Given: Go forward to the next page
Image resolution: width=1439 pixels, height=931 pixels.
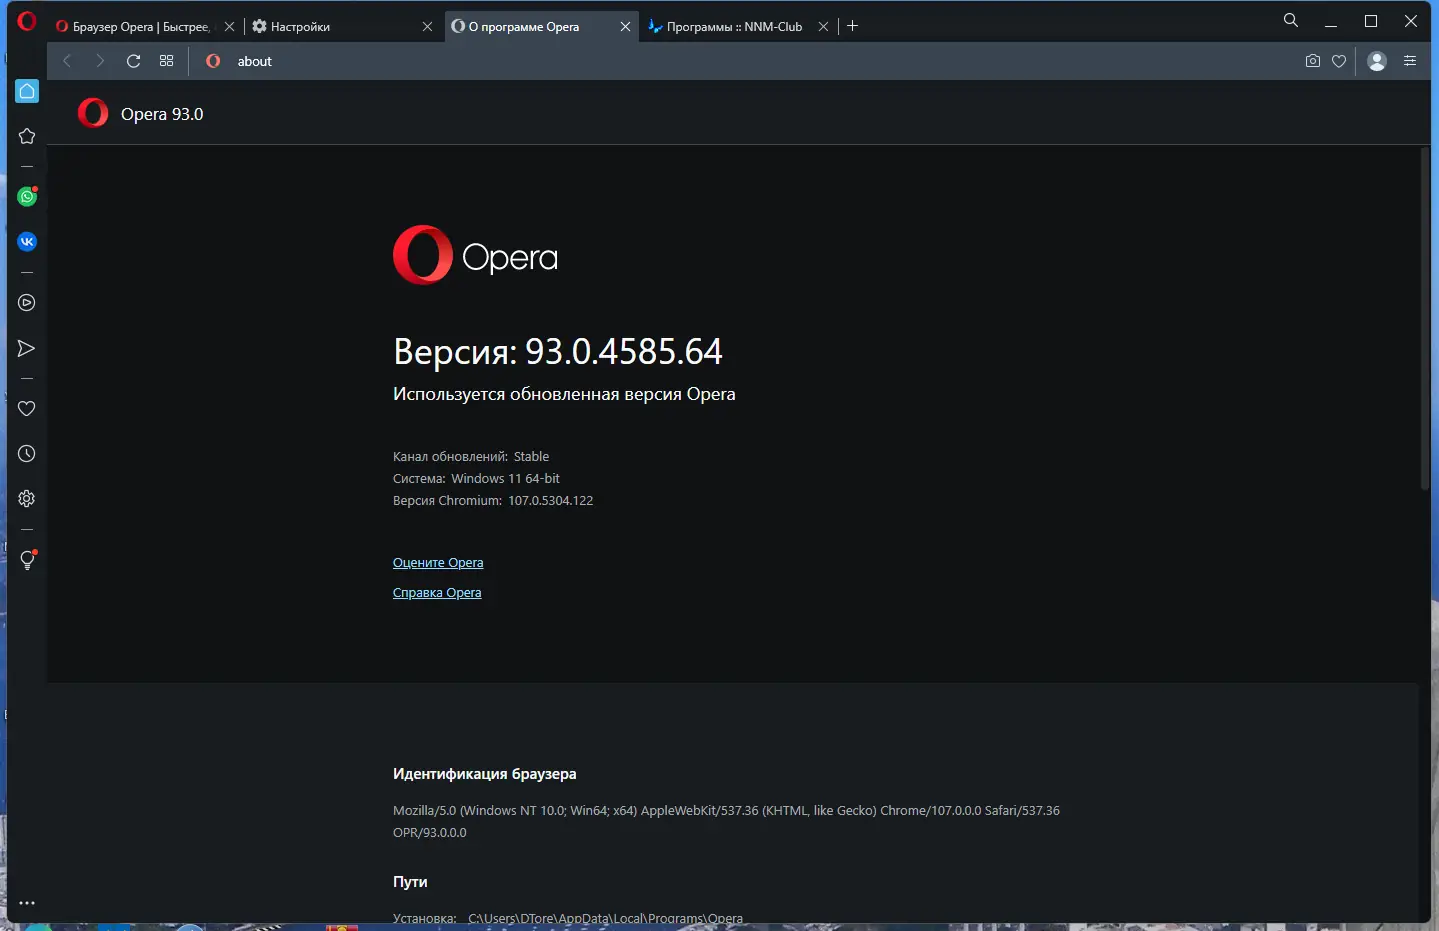Looking at the screenshot, I should tap(99, 61).
